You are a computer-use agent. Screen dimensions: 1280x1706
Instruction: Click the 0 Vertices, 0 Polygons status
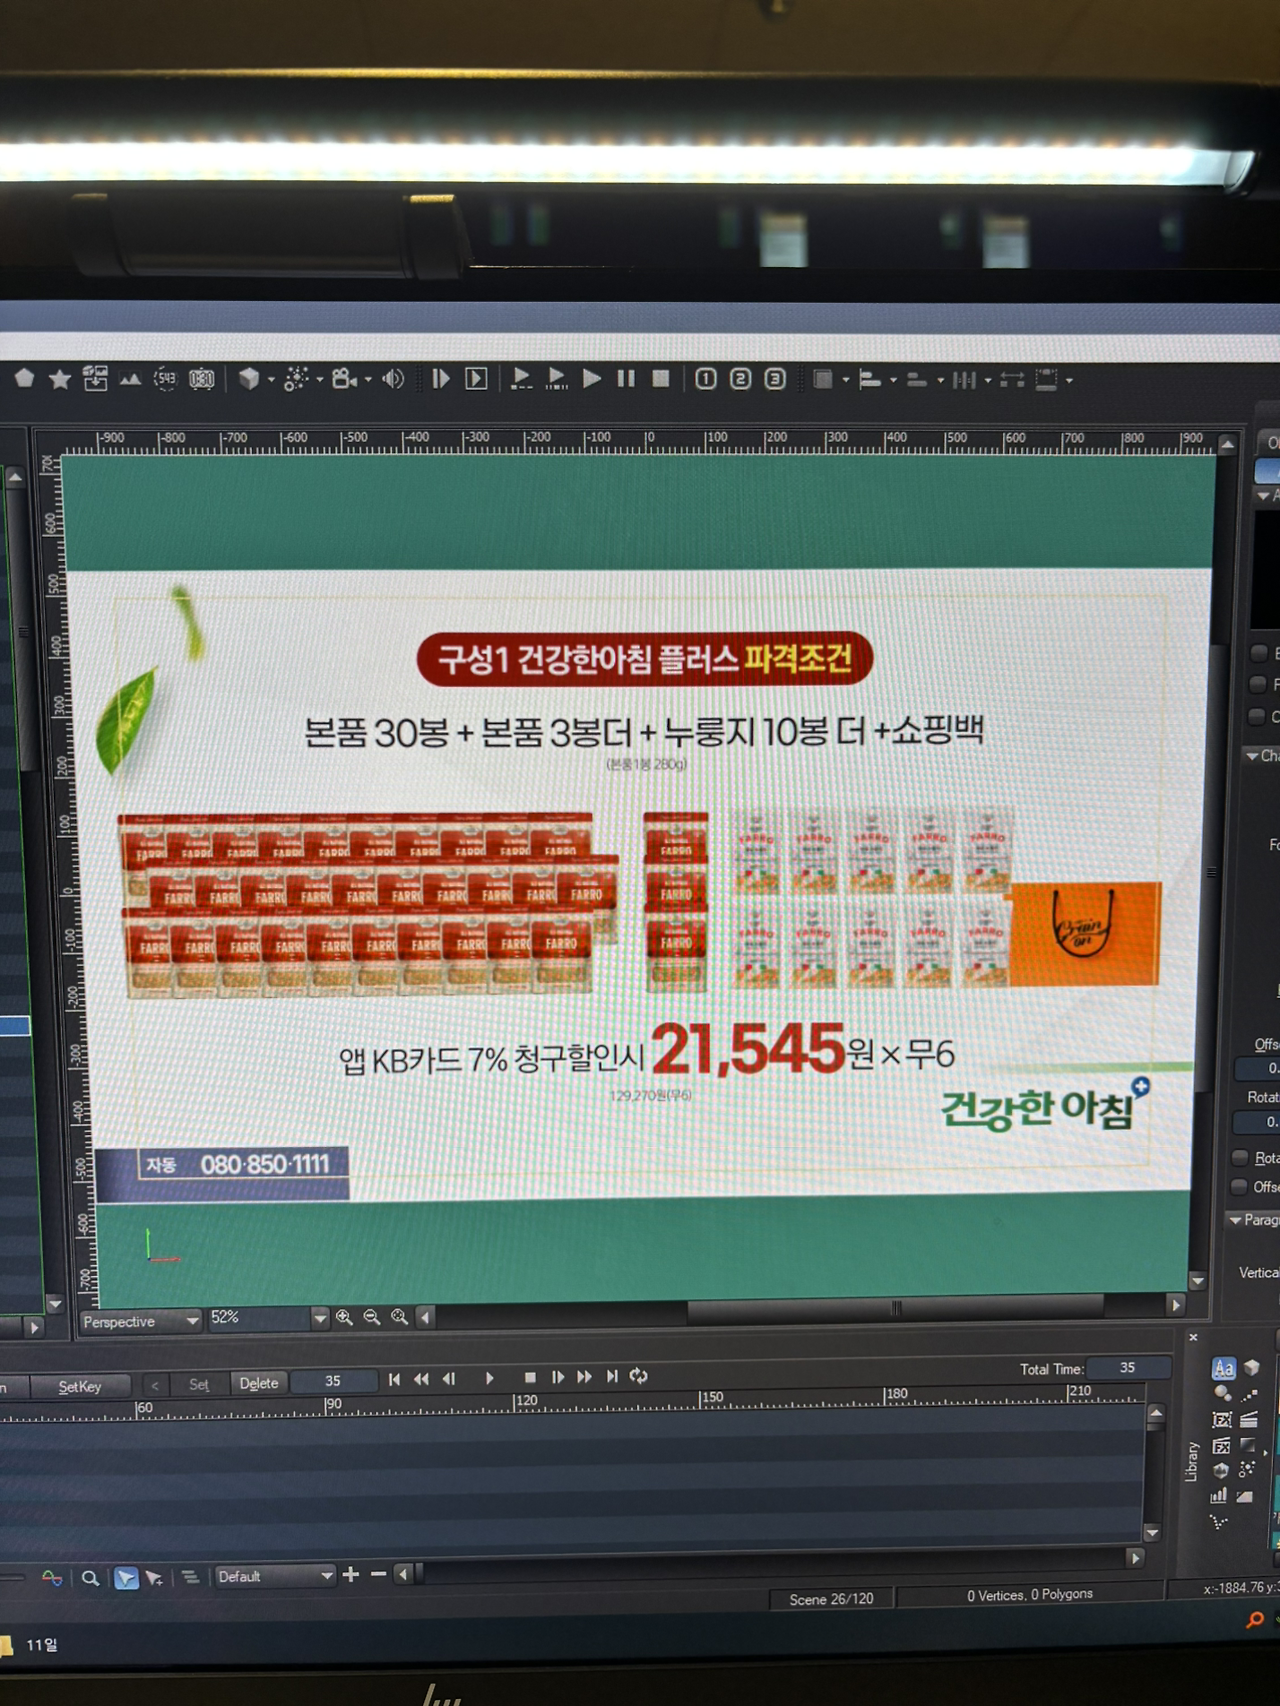pyautogui.click(x=1030, y=1595)
